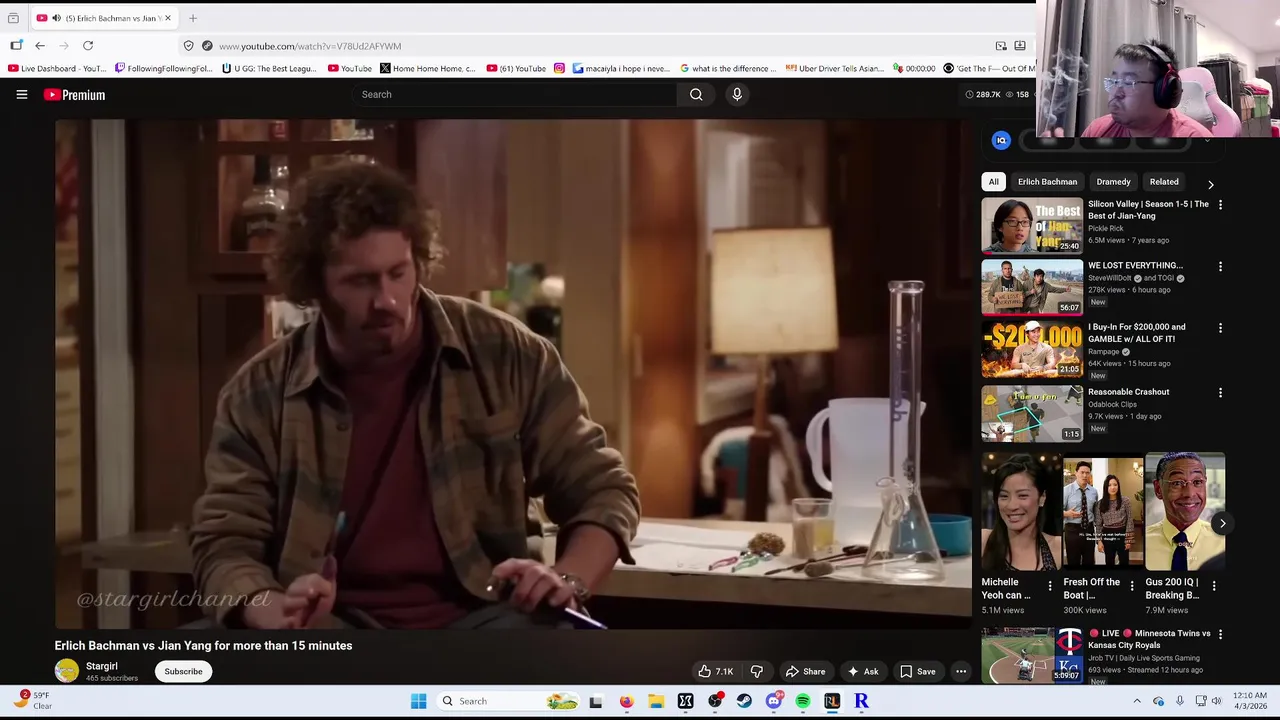
Task: Open Firefox from the taskbar
Action: (626, 701)
